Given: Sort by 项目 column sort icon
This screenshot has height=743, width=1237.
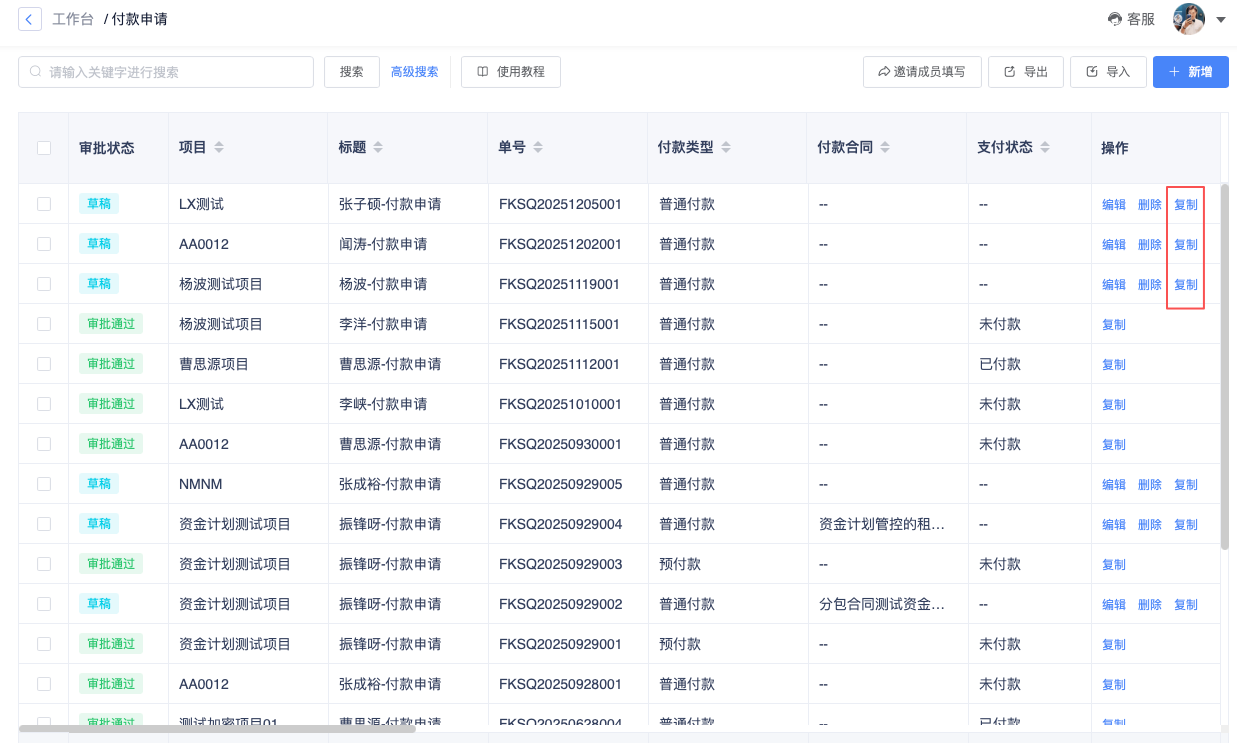Looking at the screenshot, I should click(x=219, y=148).
